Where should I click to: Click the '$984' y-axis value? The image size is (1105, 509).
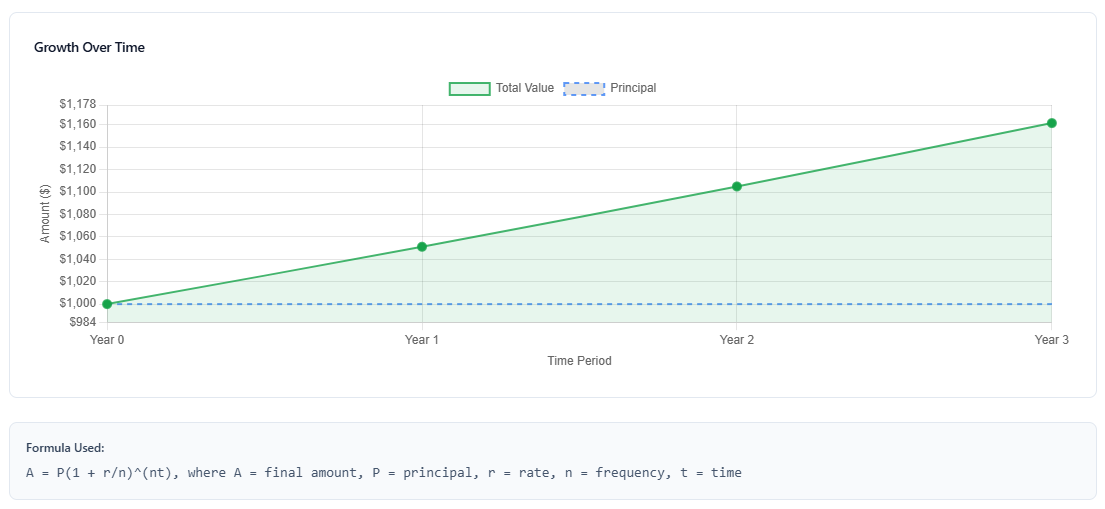tap(83, 322)
